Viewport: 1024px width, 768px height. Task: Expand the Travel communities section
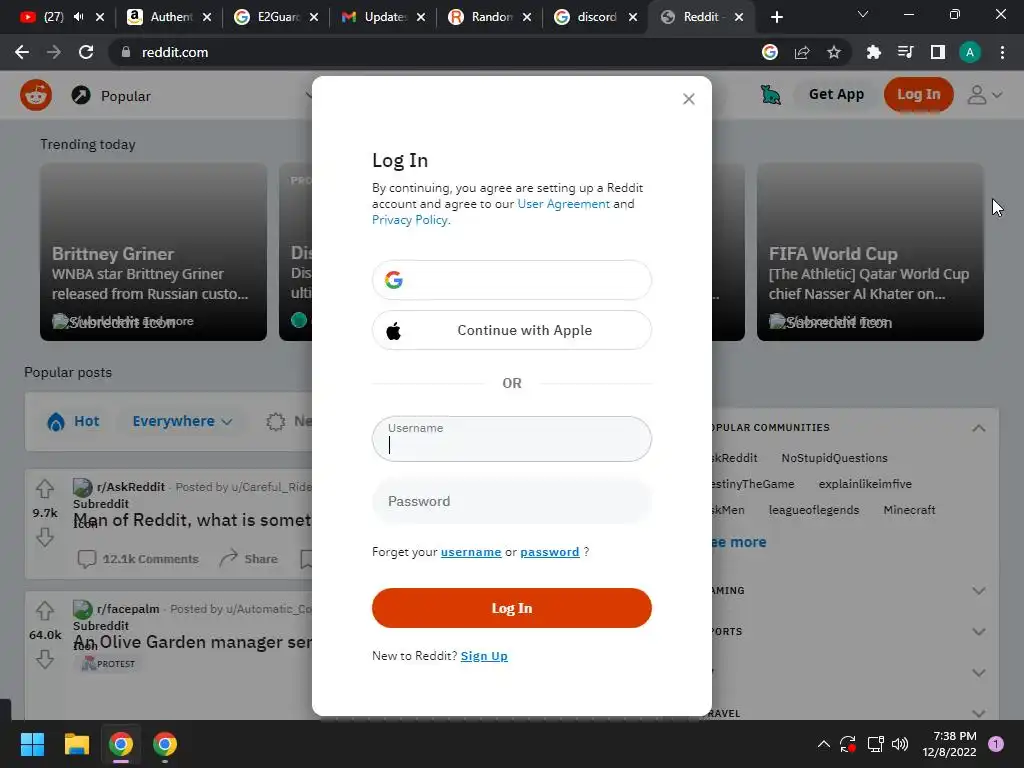978,714
